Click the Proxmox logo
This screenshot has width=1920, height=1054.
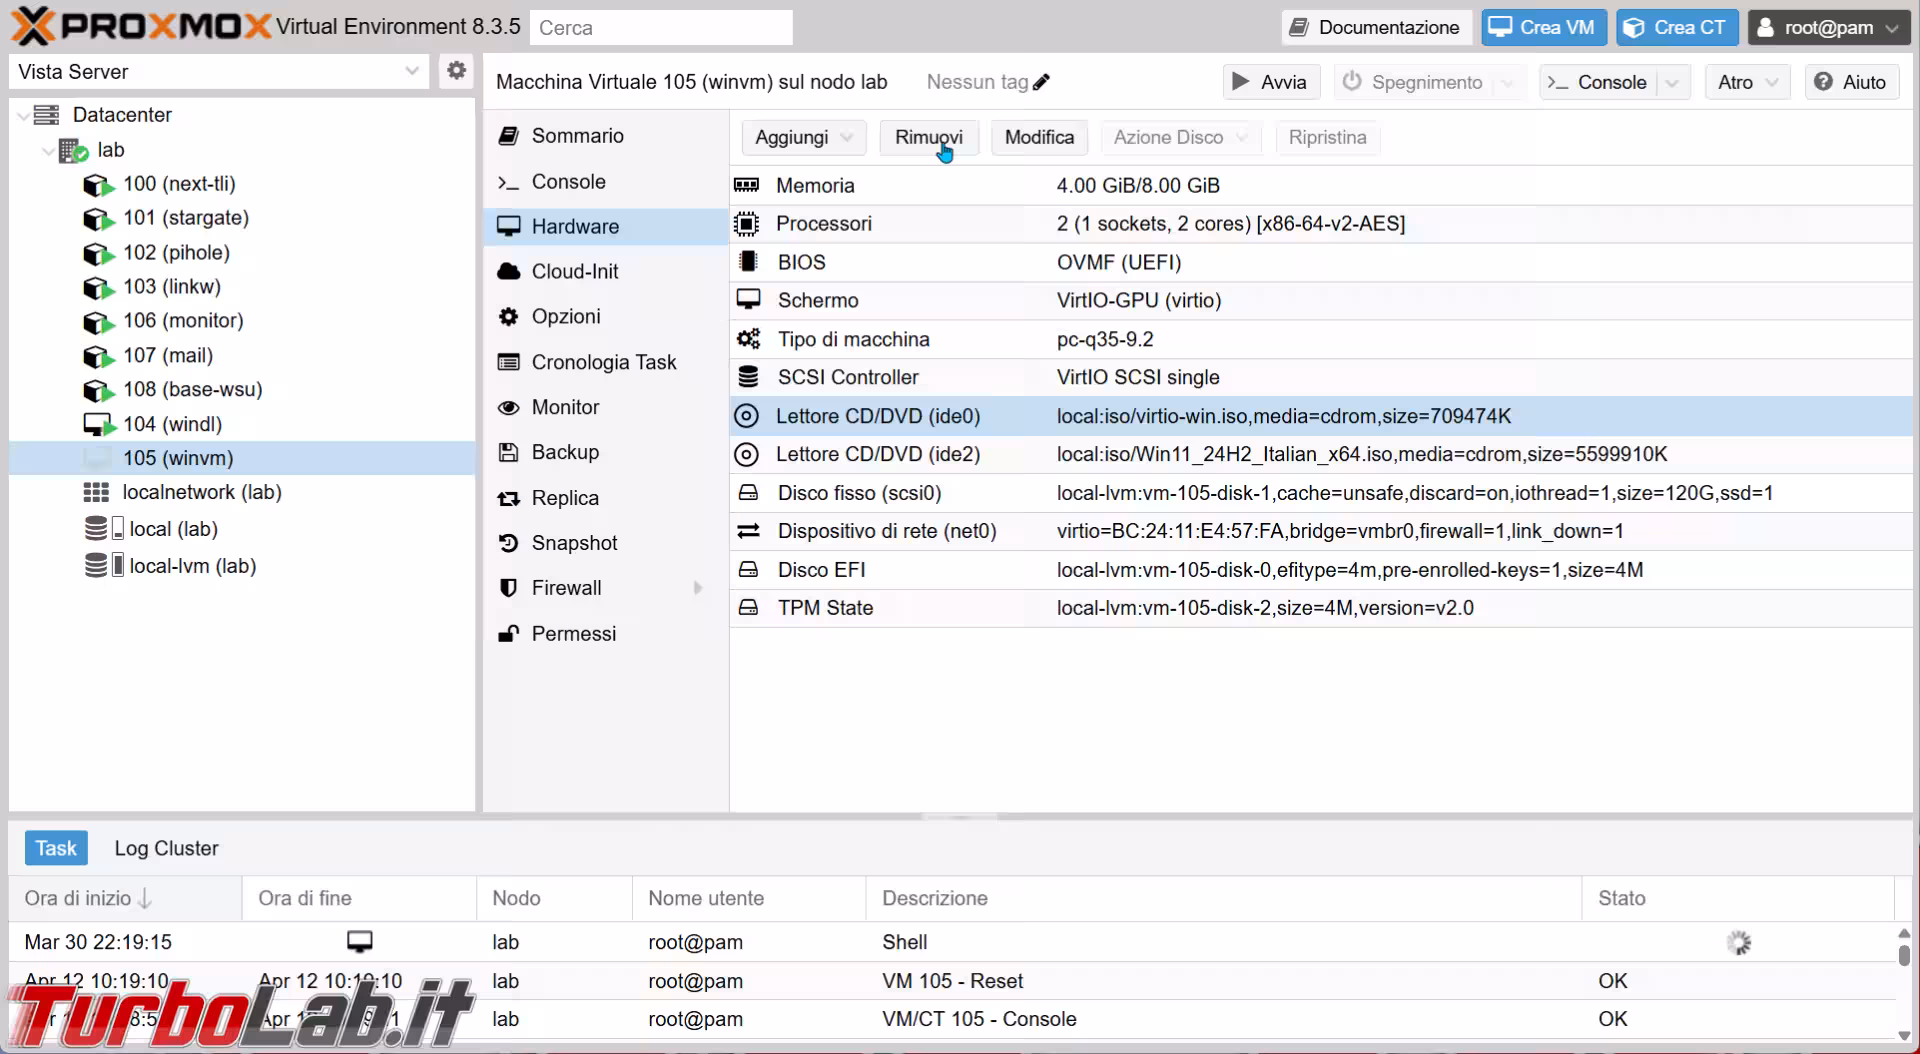[x=140, y=27]
